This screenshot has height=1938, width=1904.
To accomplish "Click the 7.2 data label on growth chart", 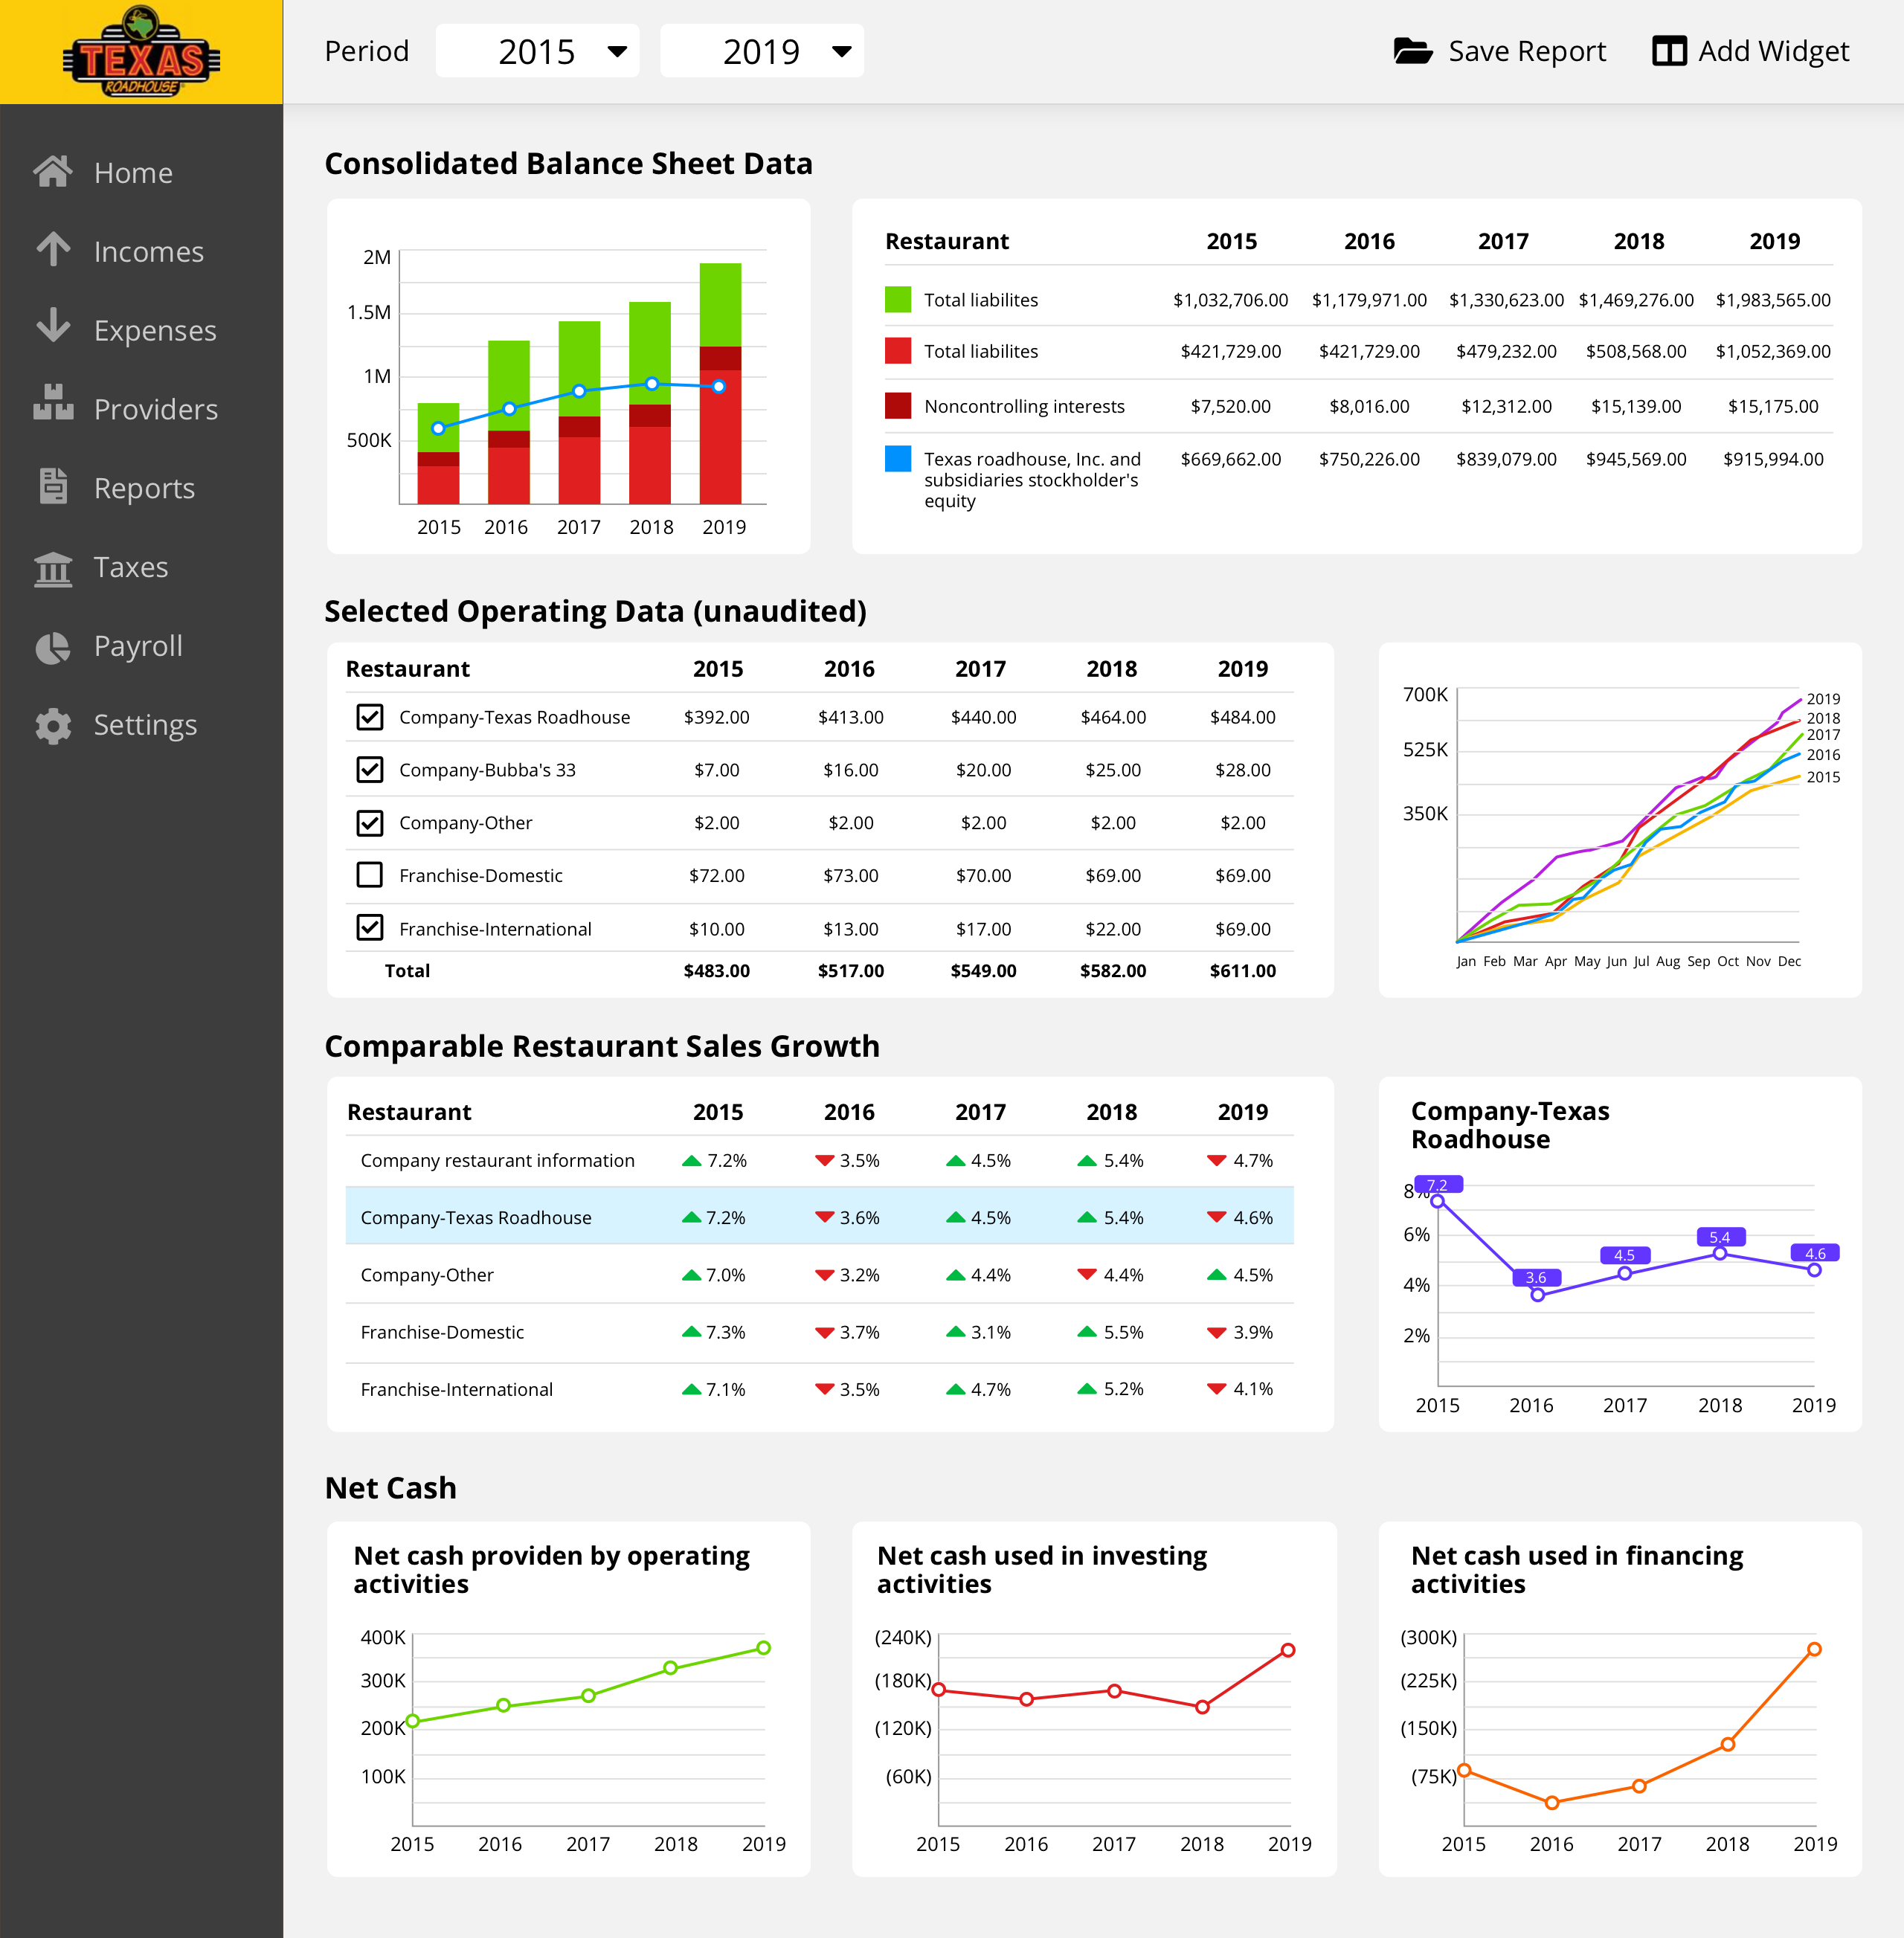I will click(x=1437, y=1184).
